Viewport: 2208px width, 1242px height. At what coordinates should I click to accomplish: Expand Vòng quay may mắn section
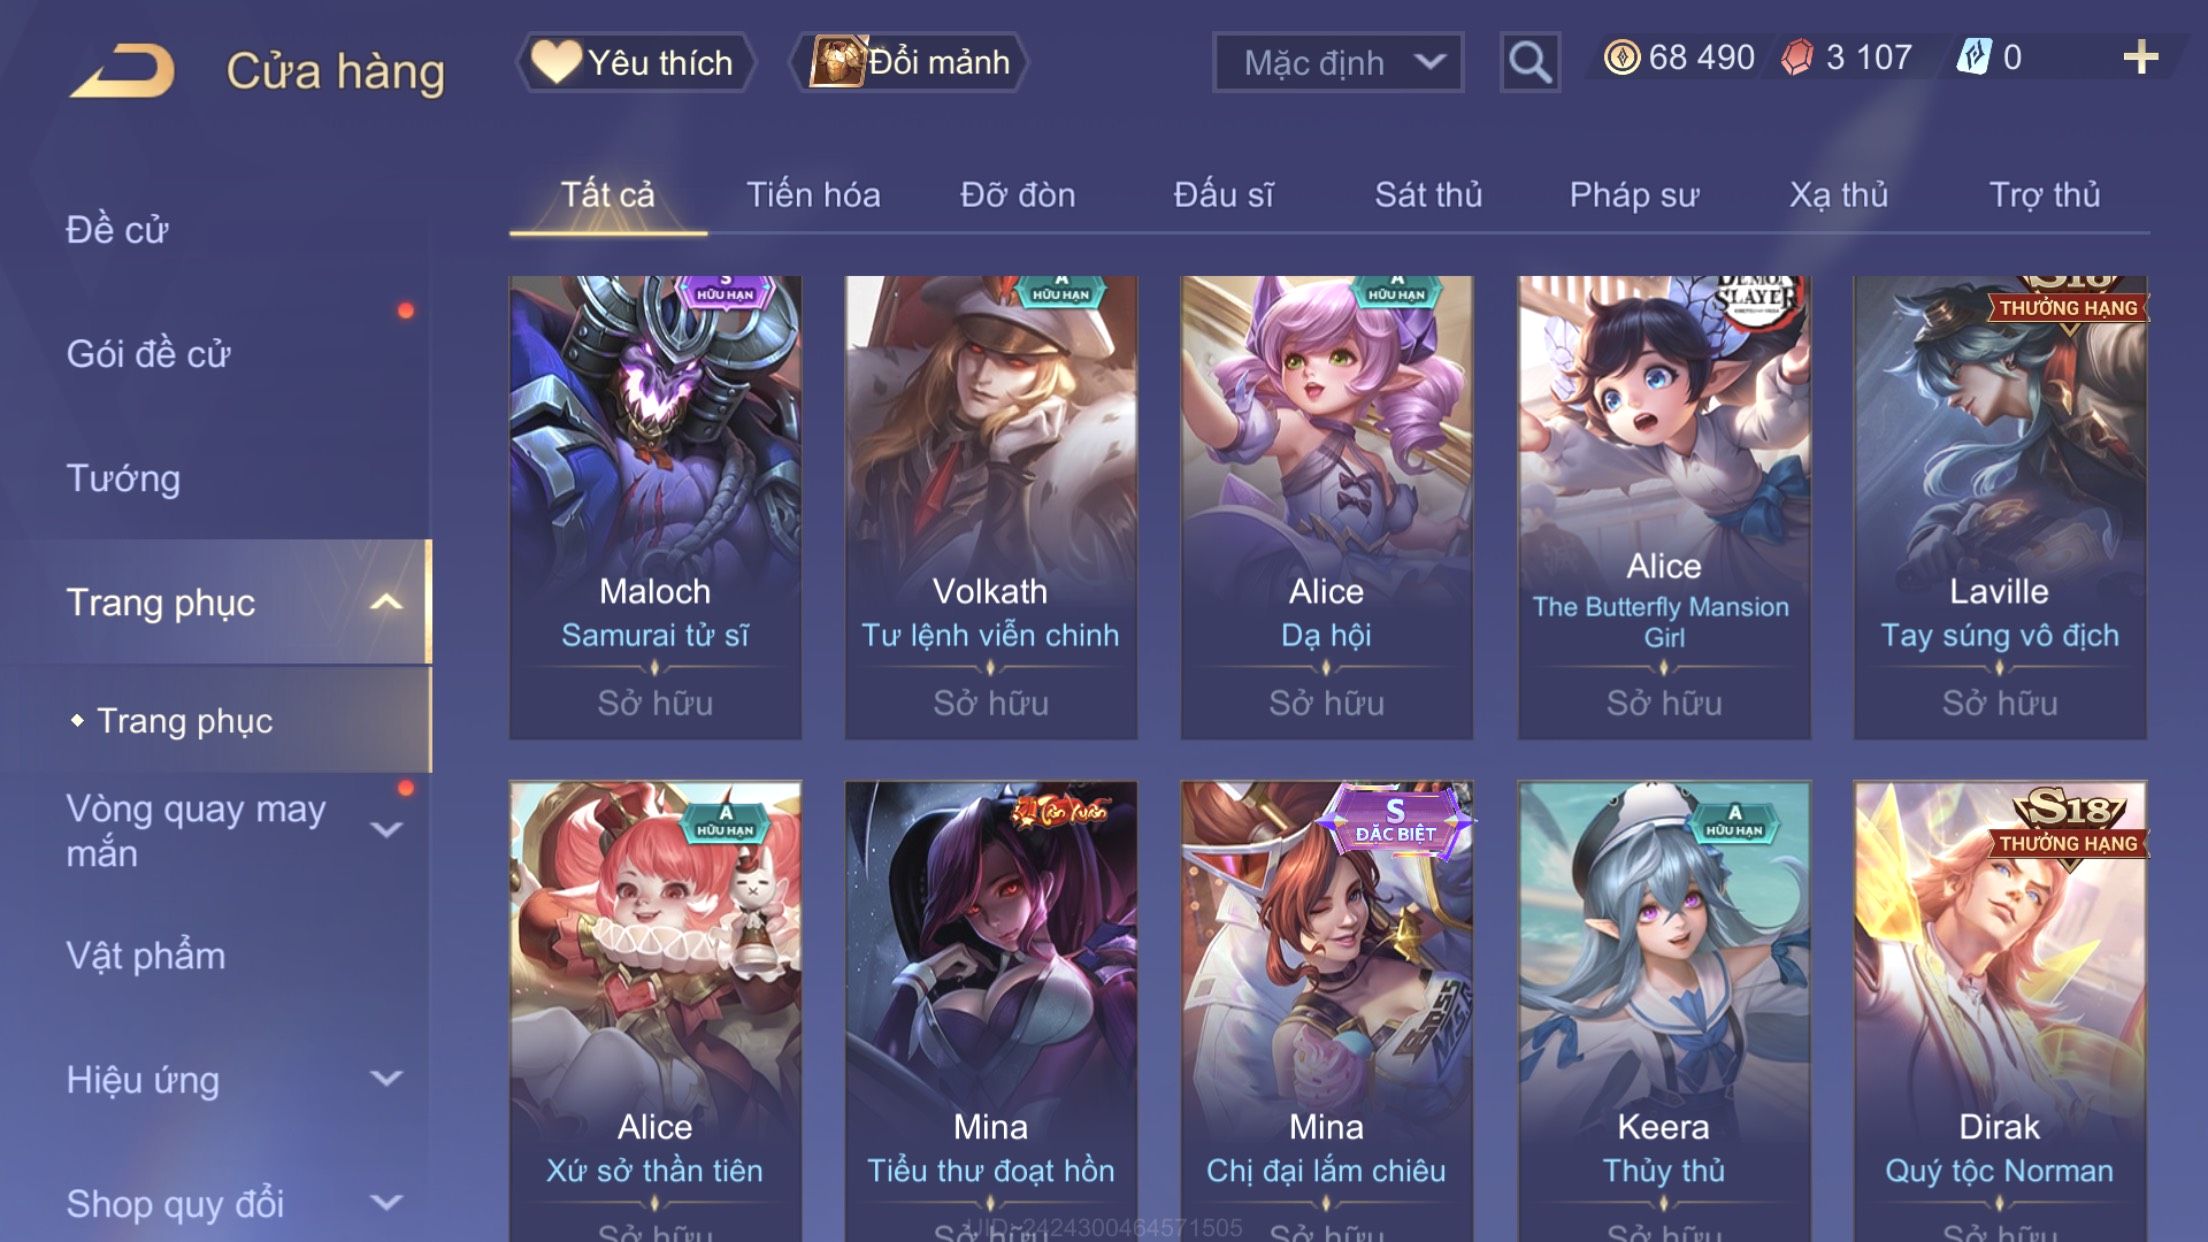tap(386, 830)
